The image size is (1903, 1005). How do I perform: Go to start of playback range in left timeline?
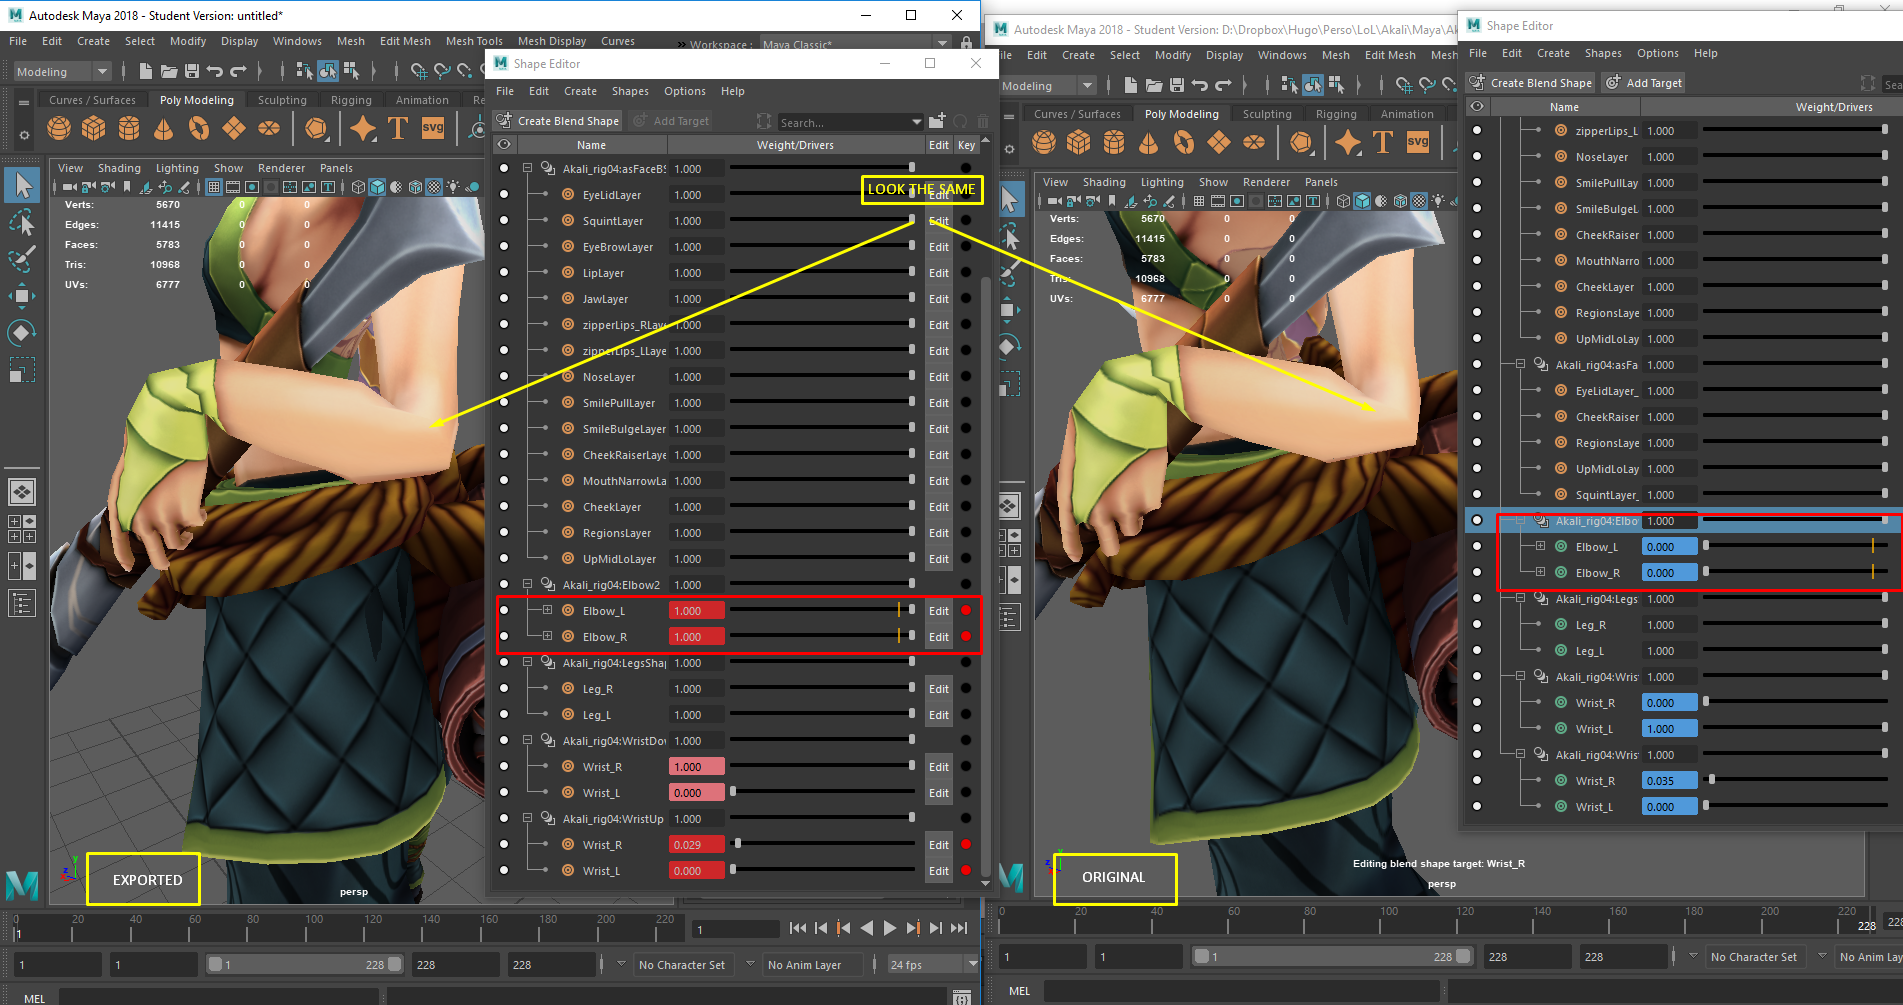pyautogui.click(x=797, y=928)
